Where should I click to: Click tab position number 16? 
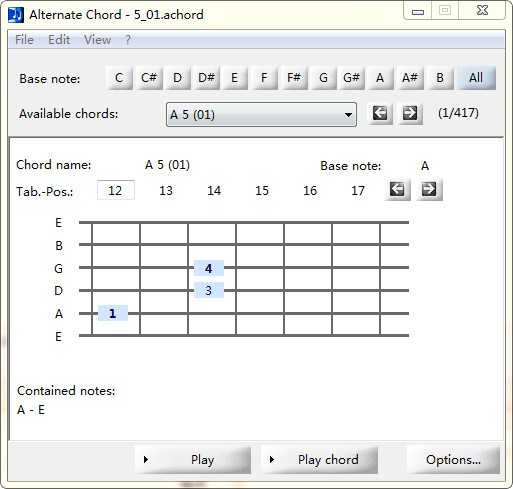(x=310, y=191)
